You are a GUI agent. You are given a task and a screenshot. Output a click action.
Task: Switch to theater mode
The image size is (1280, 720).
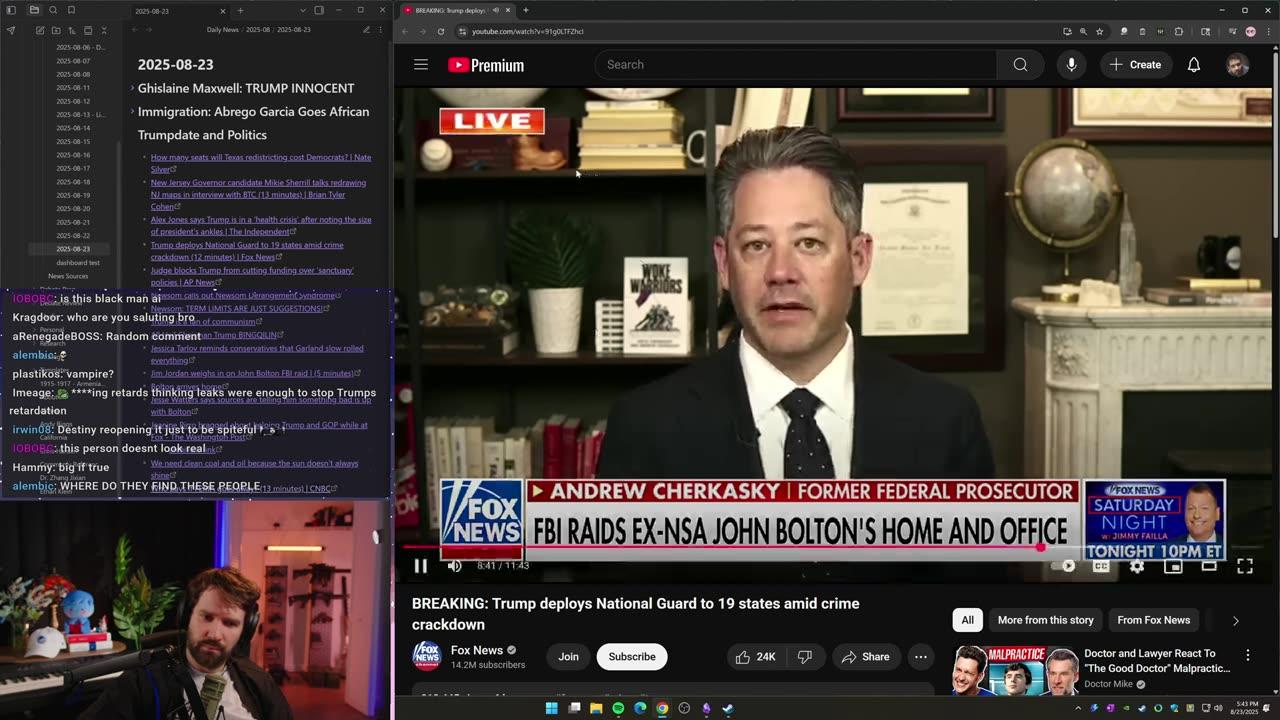coord(1209,566)
